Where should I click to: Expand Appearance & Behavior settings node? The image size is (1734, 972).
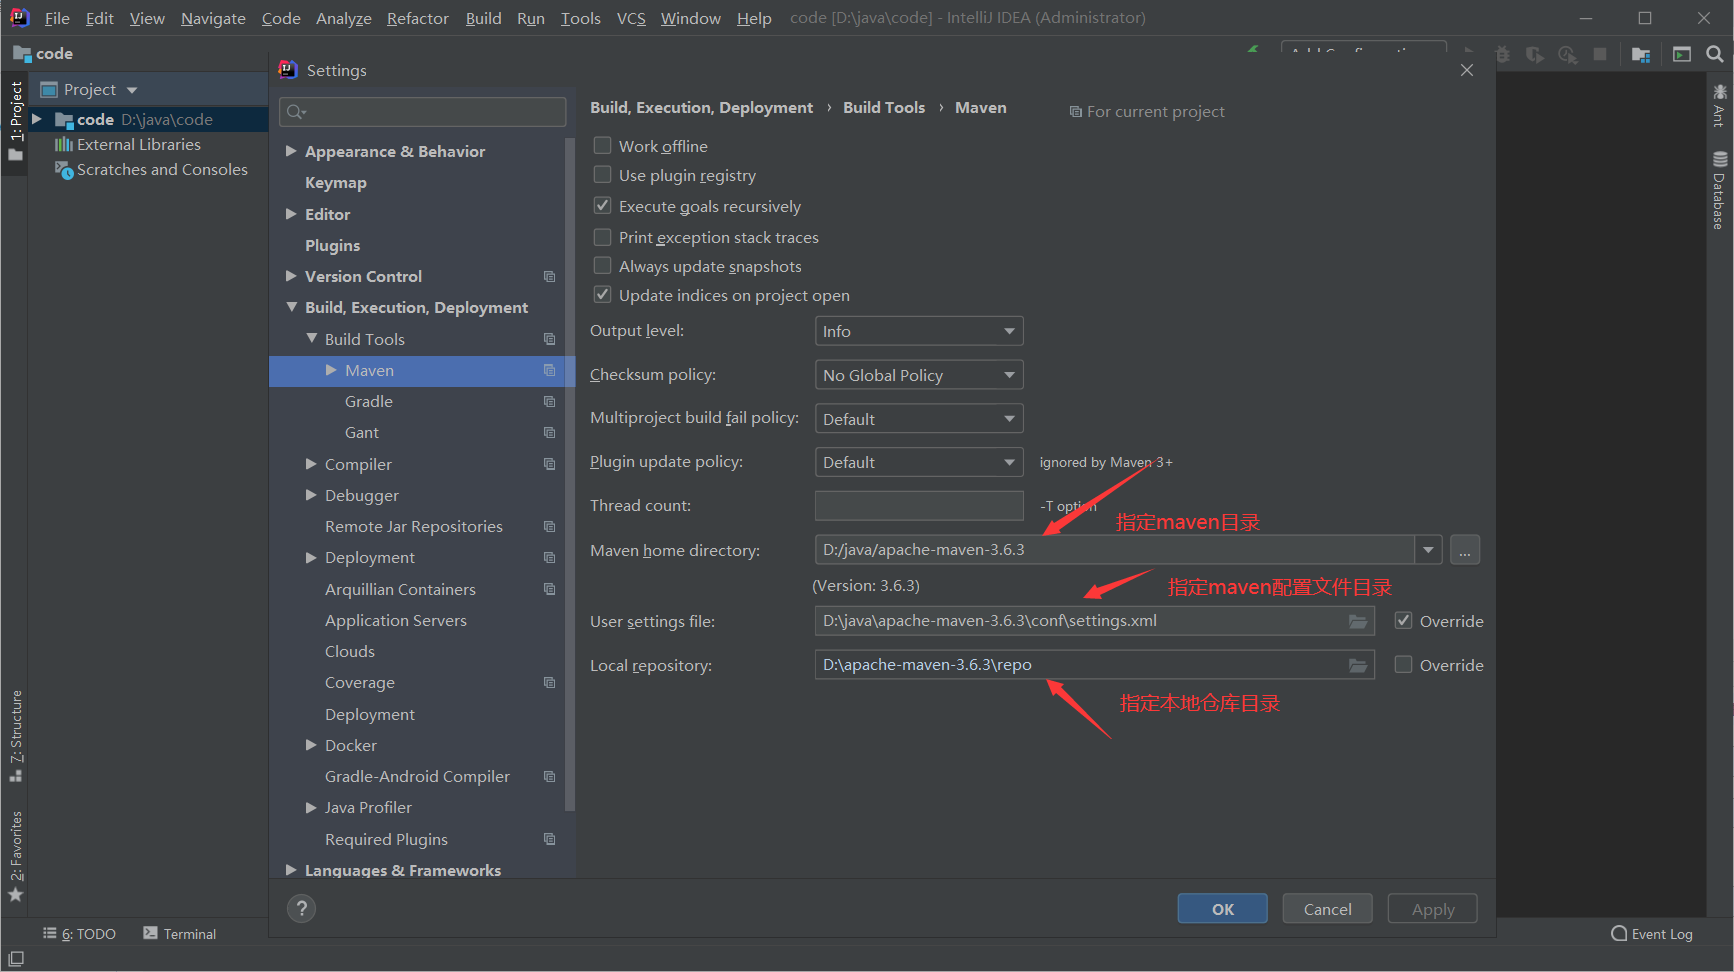[291, 151]
